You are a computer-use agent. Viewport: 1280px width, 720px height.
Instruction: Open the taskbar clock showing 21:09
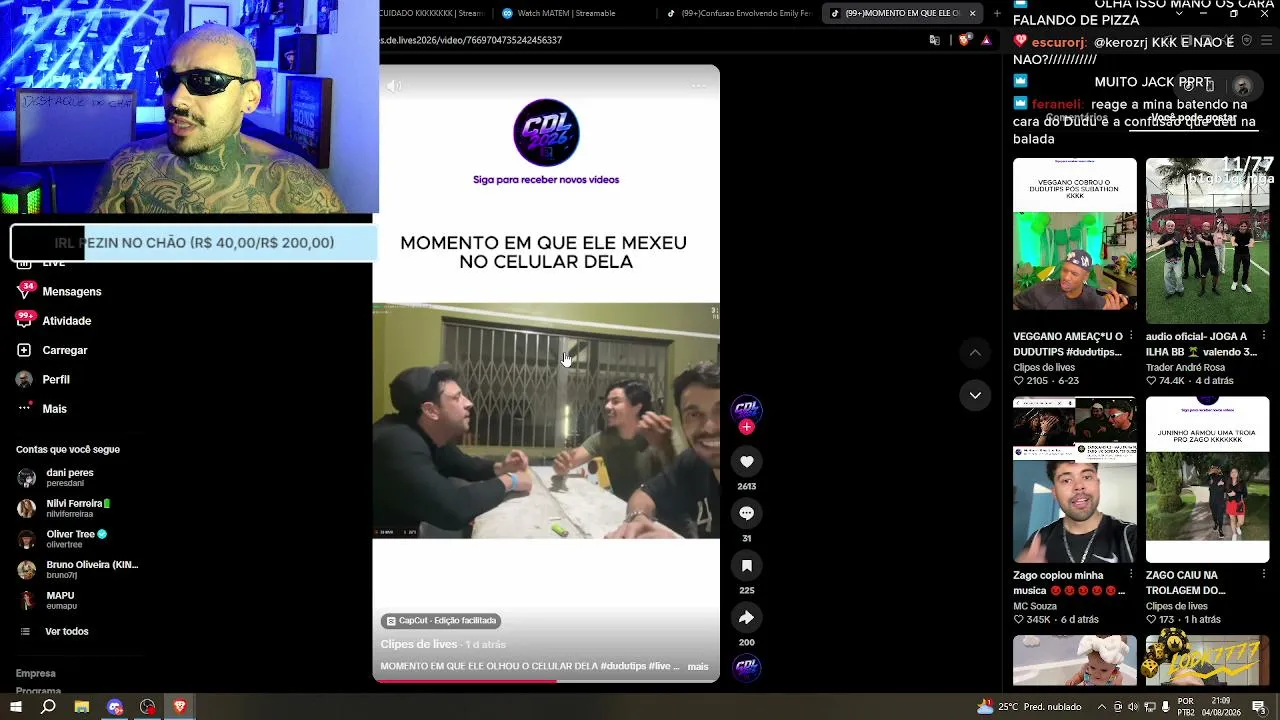1220,707
